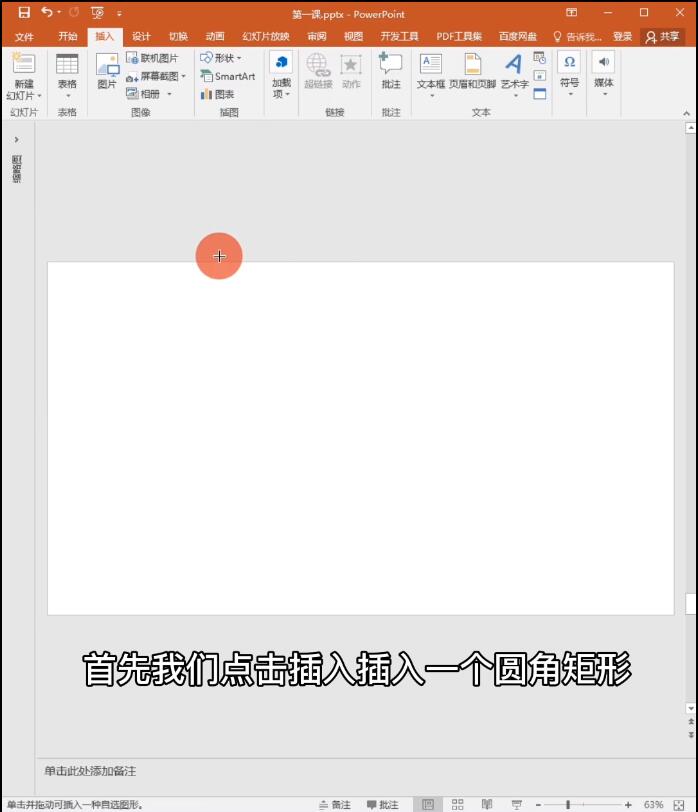Switch to Normal view in status bar
The height and width of the screenshot is (812, 698).
(x=428, y=804)
